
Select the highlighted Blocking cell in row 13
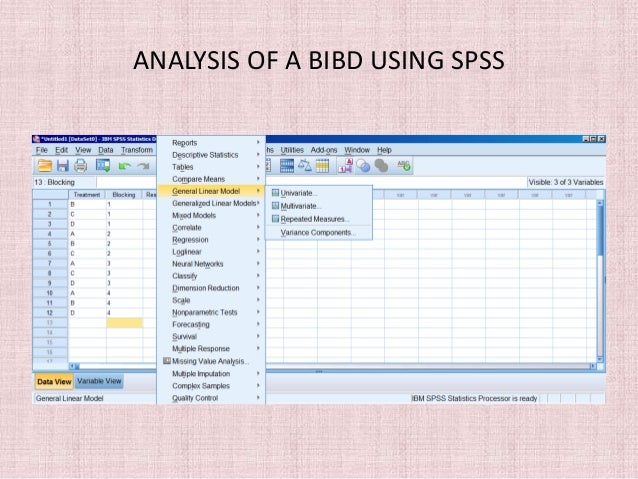(125, 323)
